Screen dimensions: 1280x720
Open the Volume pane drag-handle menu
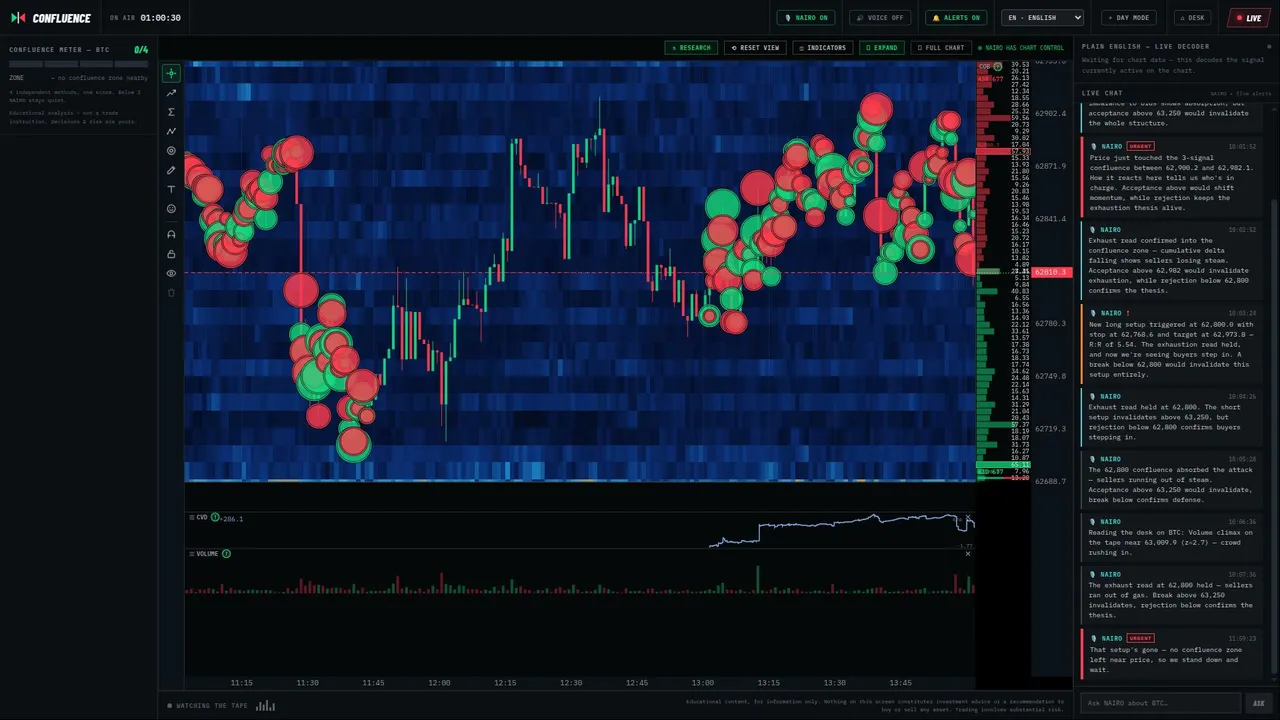[x=192, y=553]
